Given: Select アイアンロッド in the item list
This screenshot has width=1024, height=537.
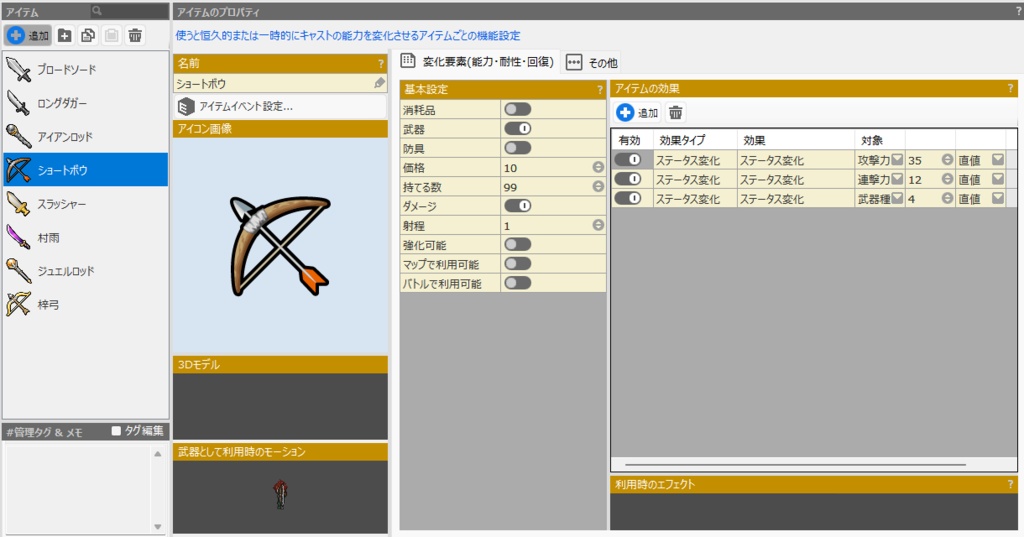Looking at the screenshot, I should [x=86, y=137].
